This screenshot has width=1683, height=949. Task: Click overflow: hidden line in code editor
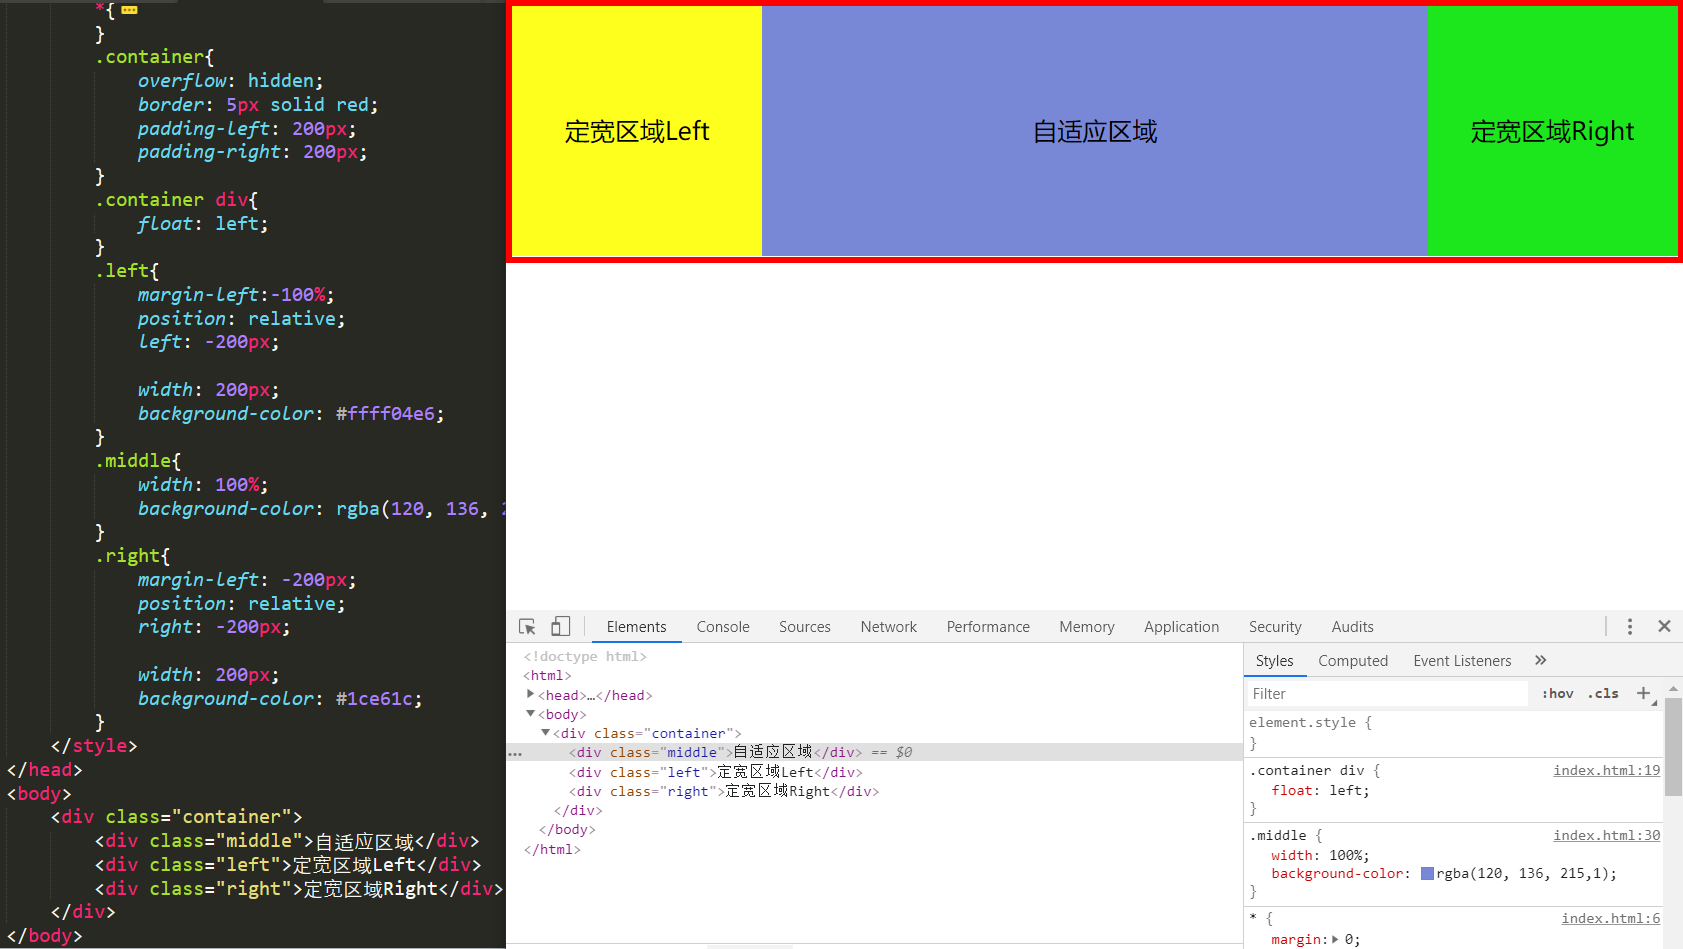pos(231,81)
